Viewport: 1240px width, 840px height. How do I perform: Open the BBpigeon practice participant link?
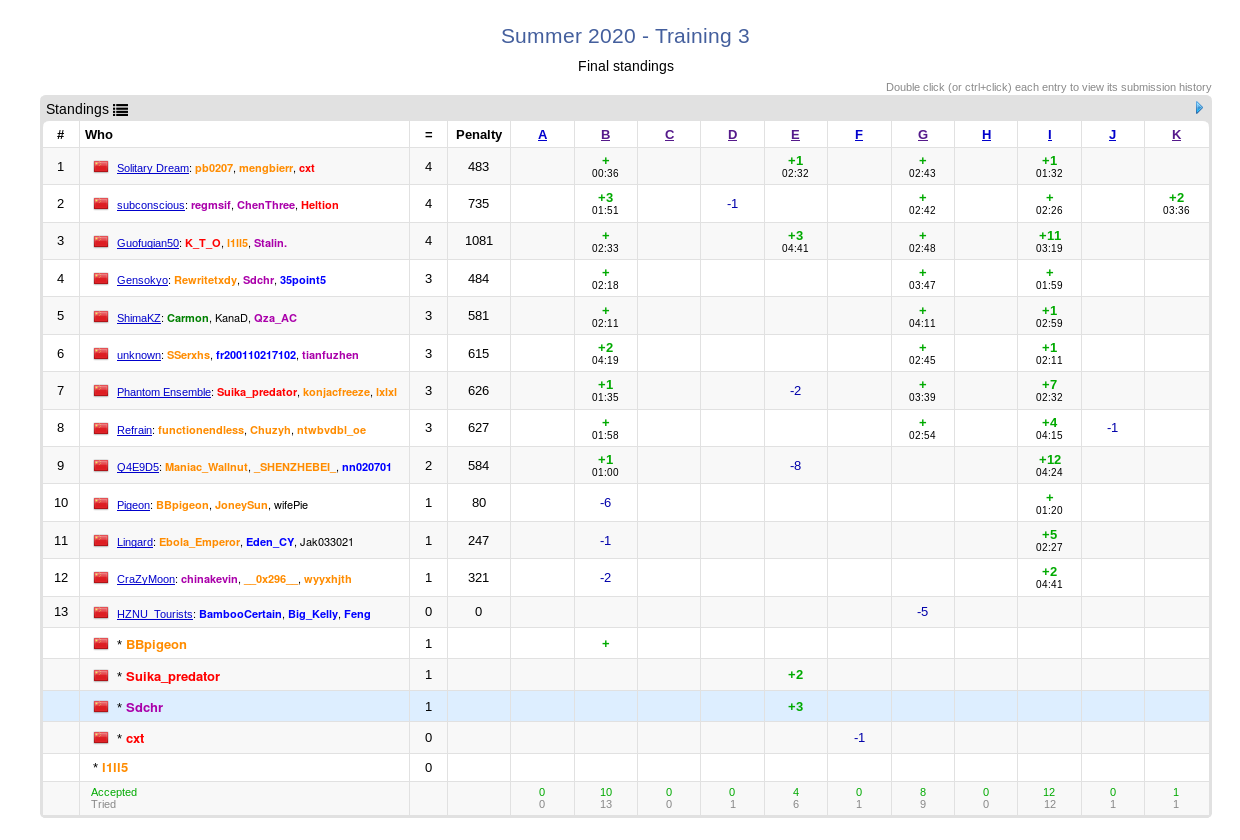coord(156,645)
